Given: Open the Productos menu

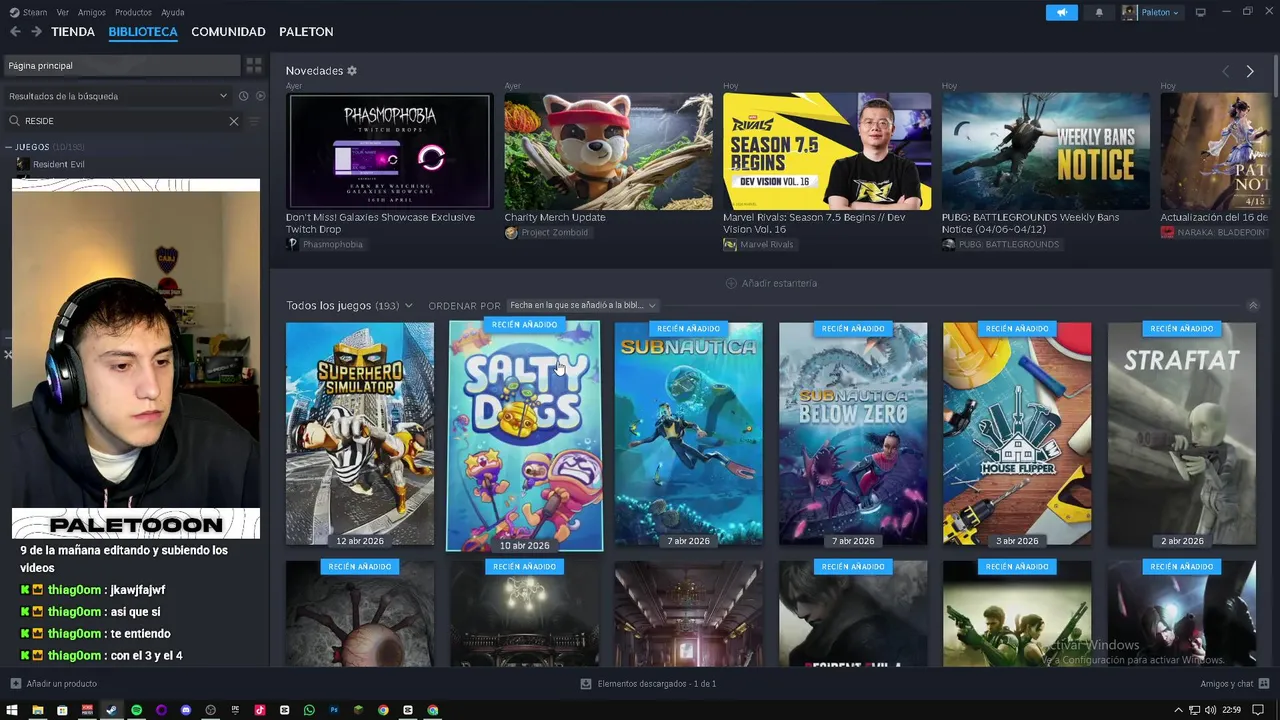Looking at the screenshot, I should point(133,12).
